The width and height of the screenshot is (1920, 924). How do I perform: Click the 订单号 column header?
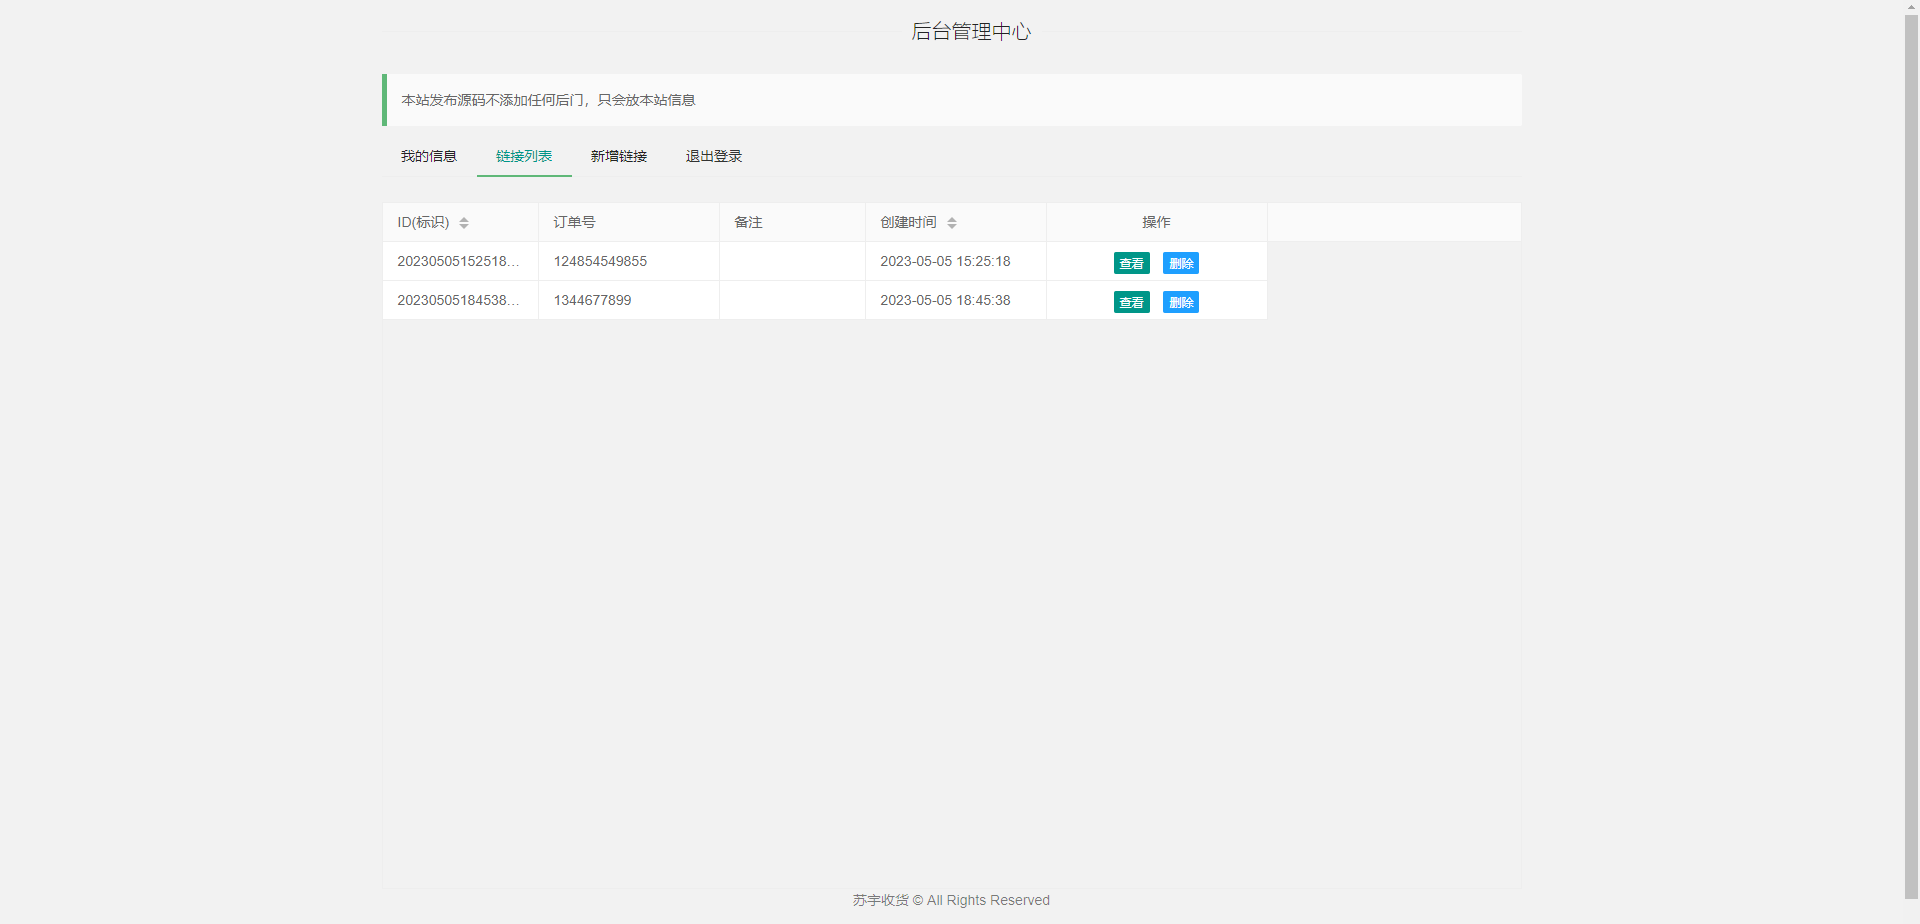point(574,222)
